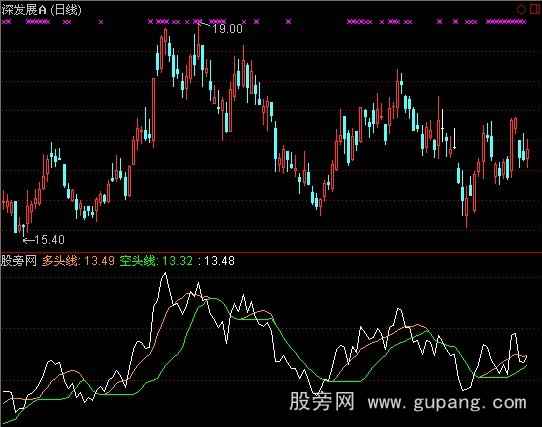The height and width of the screenshot is (427, 542).
Task: Click the 股旁网 indicator name label
Action: [x=19, y=261]
